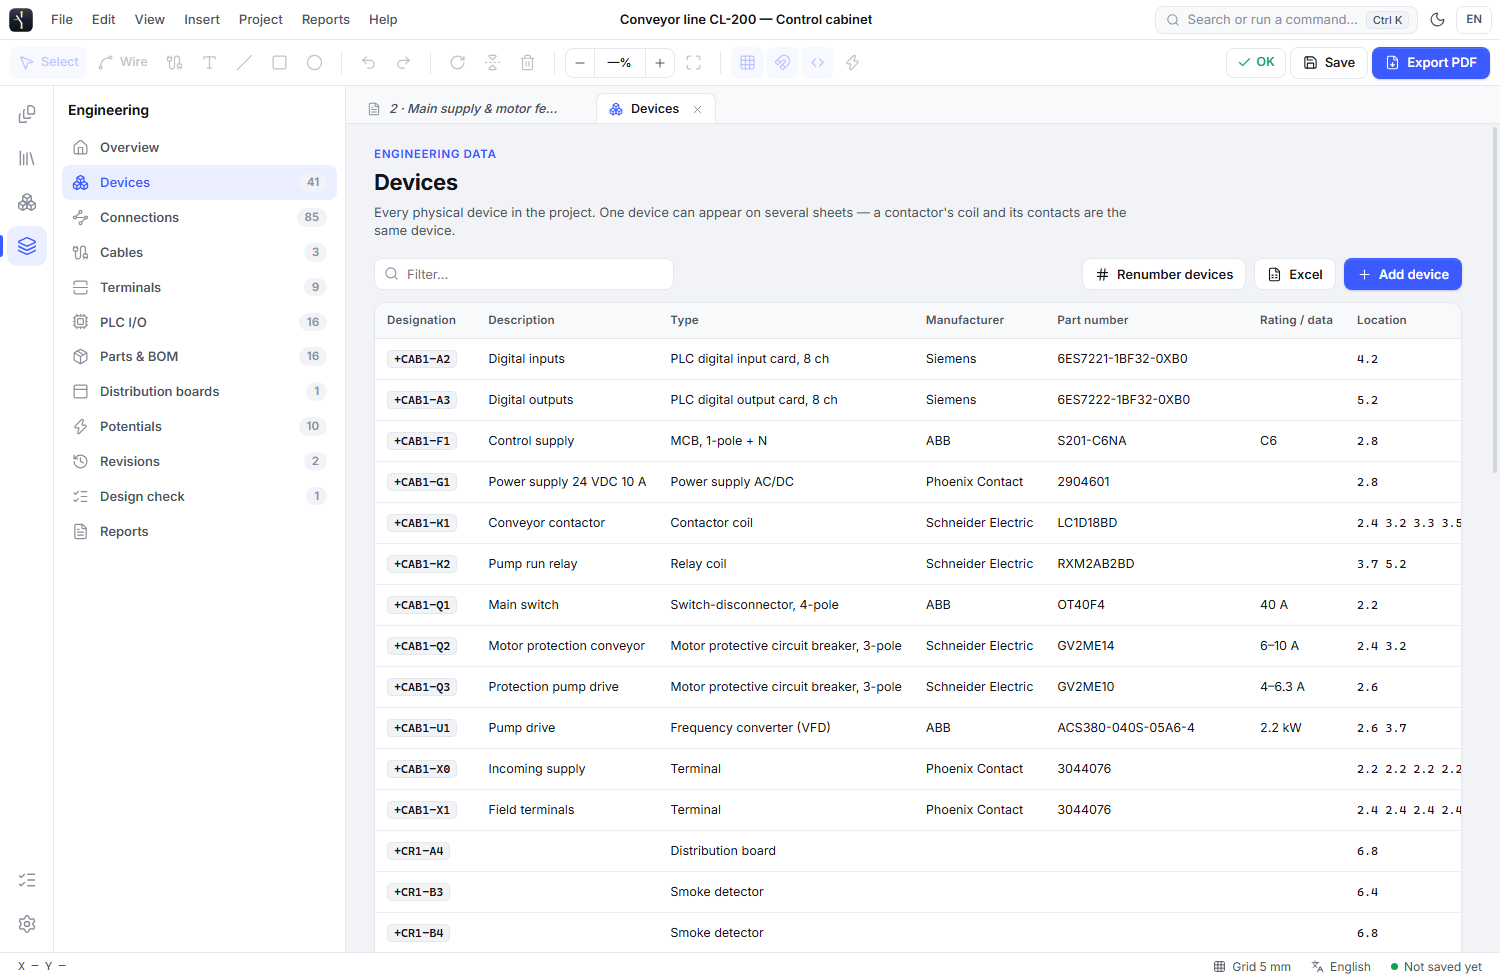Open the Search or run a command box

1285,19
